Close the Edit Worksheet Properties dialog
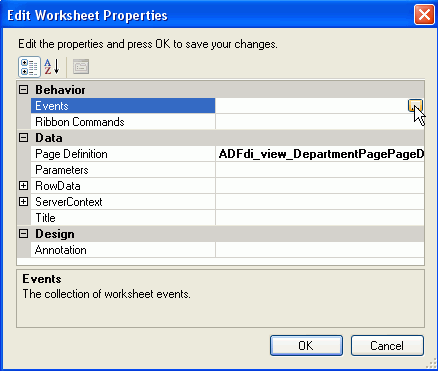 [x=424, y=15]
